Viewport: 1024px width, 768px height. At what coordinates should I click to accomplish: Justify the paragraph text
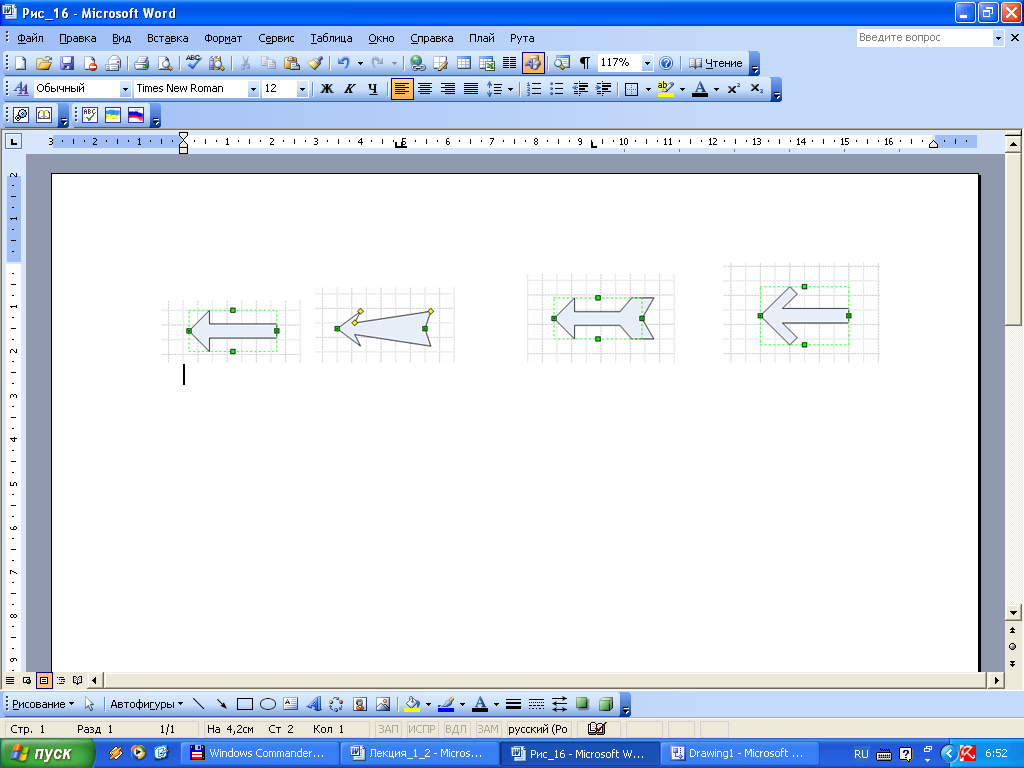471,89
